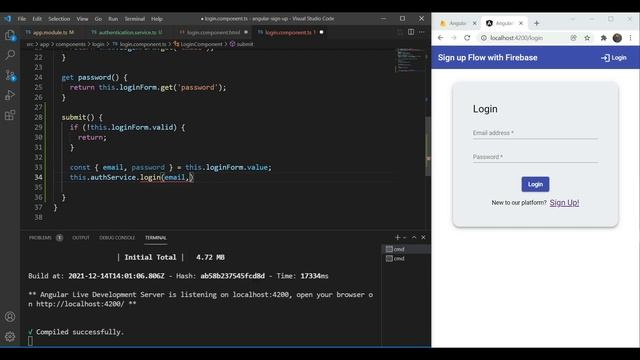Open the Chrome profile avatar
This screenshot has width=640, height=360.
pos(617,38)
